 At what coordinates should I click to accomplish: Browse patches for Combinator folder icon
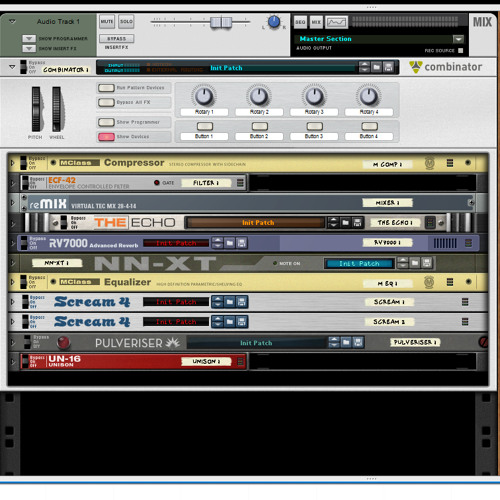tap(376, 68)
